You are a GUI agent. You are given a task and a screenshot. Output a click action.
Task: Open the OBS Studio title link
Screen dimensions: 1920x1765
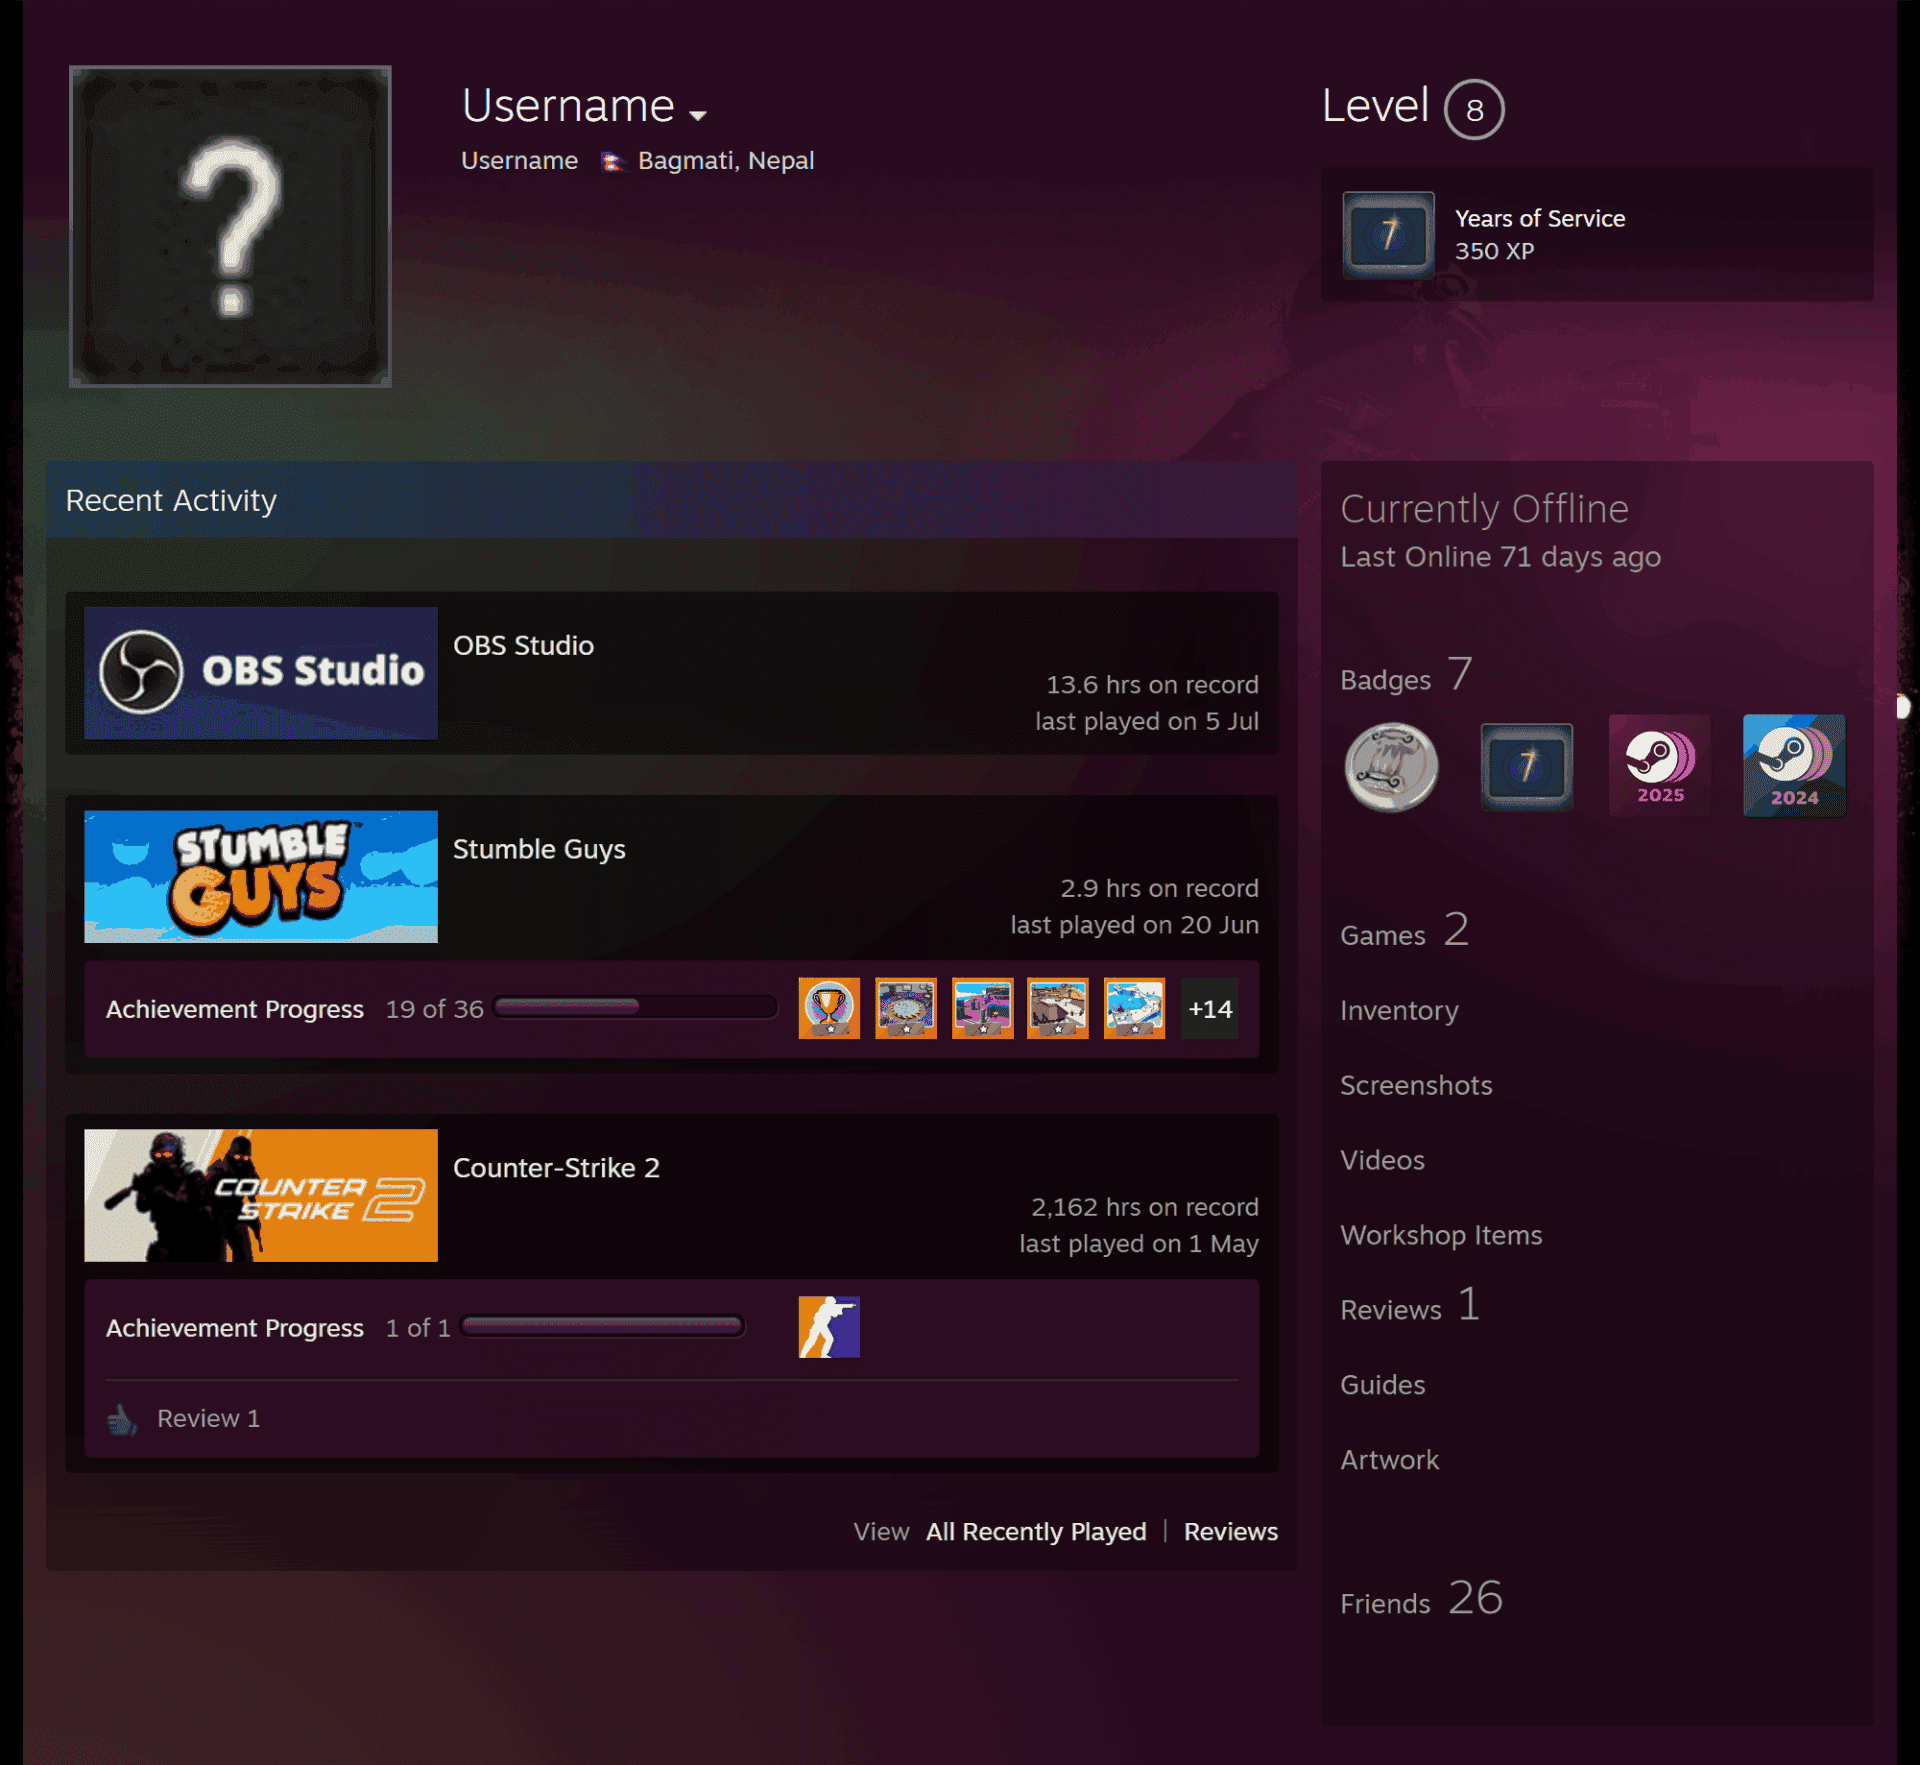[523, 645]
